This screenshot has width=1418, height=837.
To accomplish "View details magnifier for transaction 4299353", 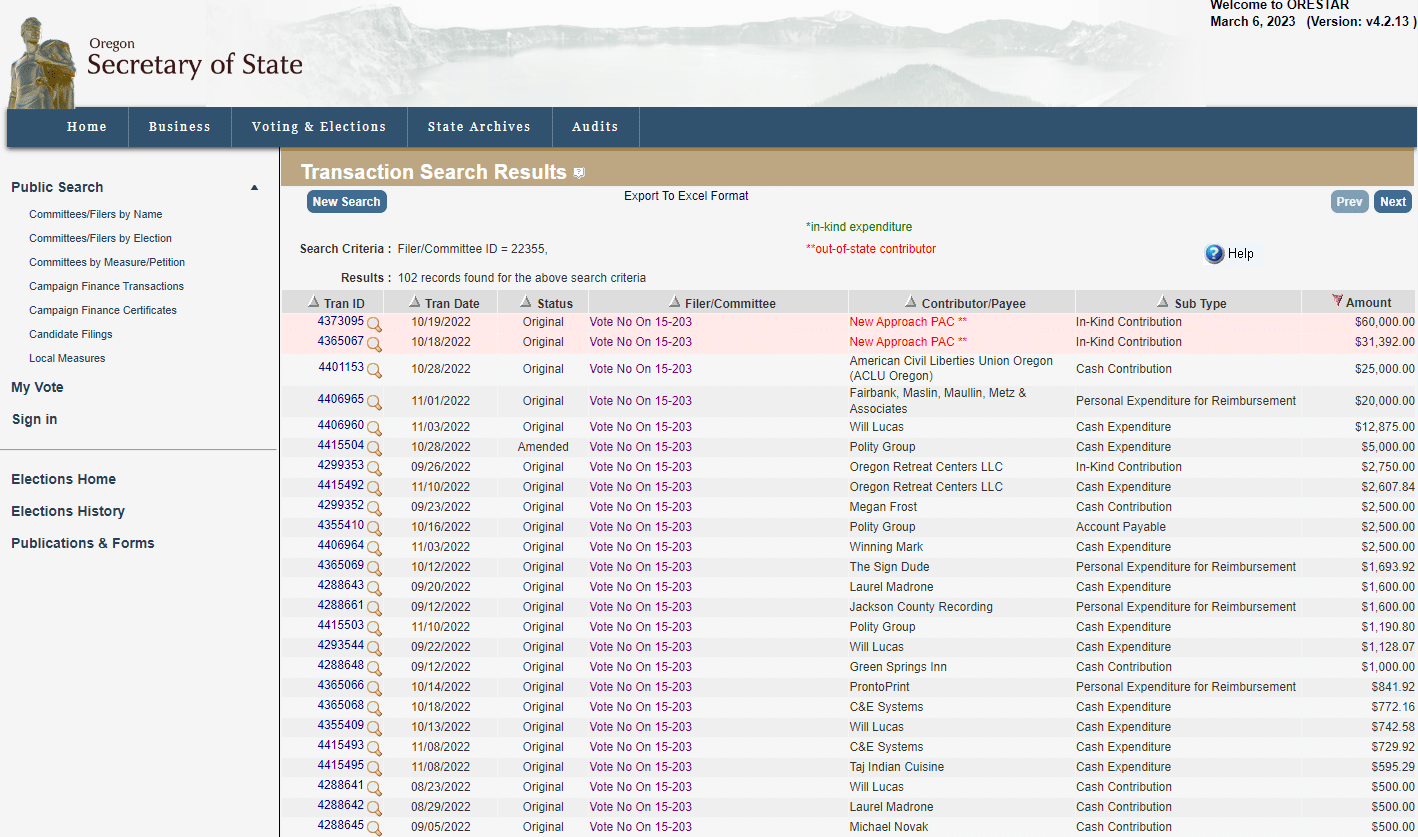I will pos(374,468).
